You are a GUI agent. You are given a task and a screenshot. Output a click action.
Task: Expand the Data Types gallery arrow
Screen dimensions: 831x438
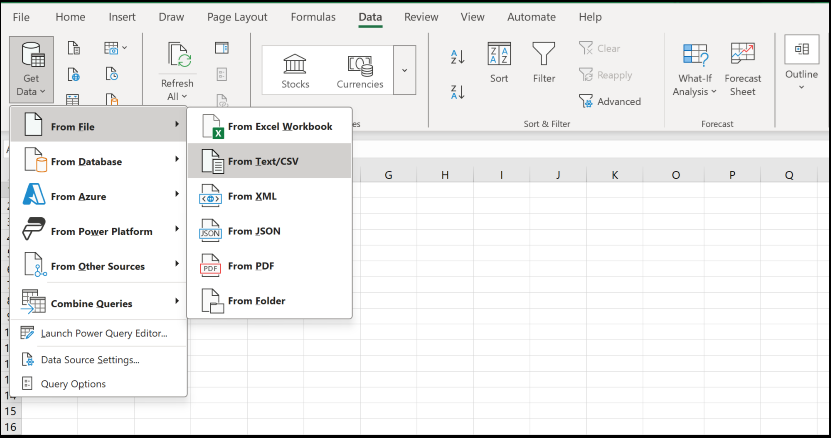(404, 70)
